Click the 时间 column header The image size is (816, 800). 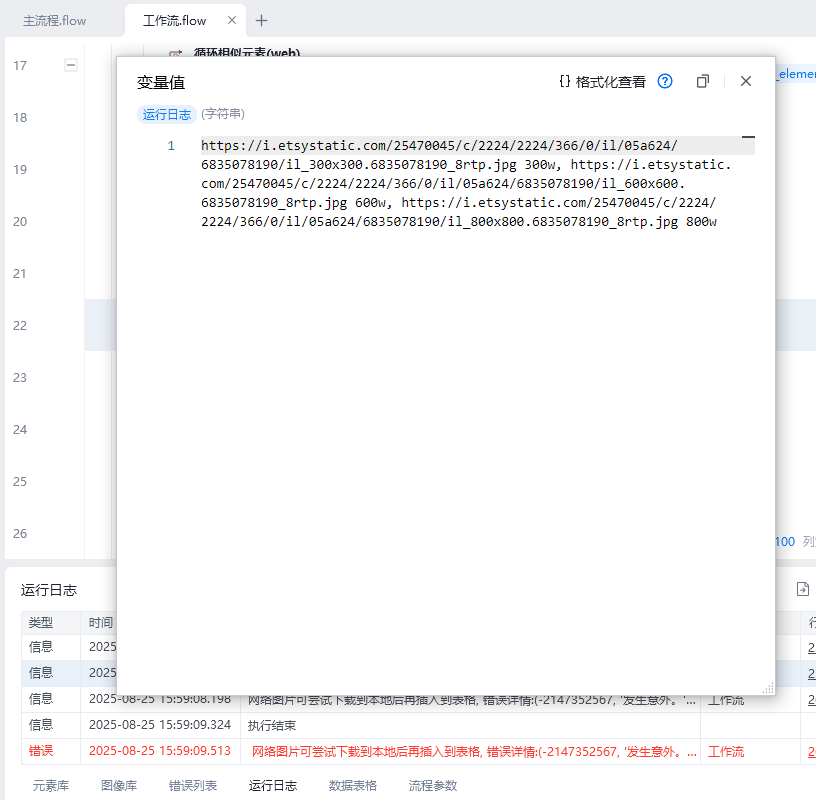(100, 623)
